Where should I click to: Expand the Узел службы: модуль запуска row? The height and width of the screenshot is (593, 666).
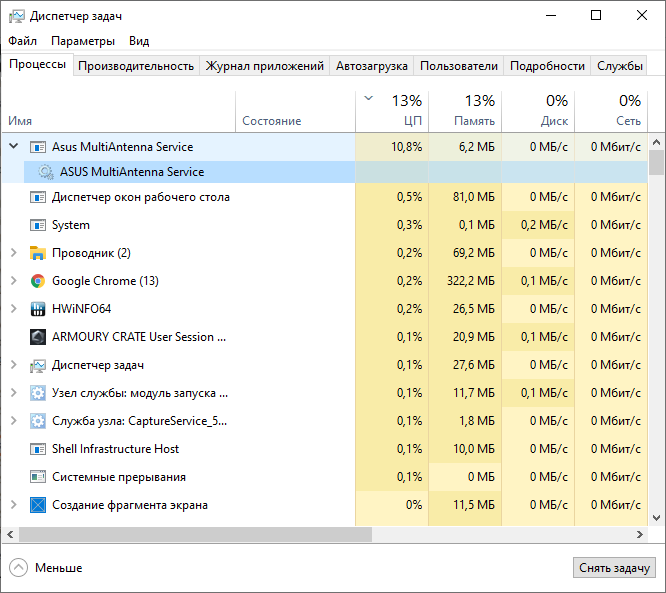click(x=14, y=393)
